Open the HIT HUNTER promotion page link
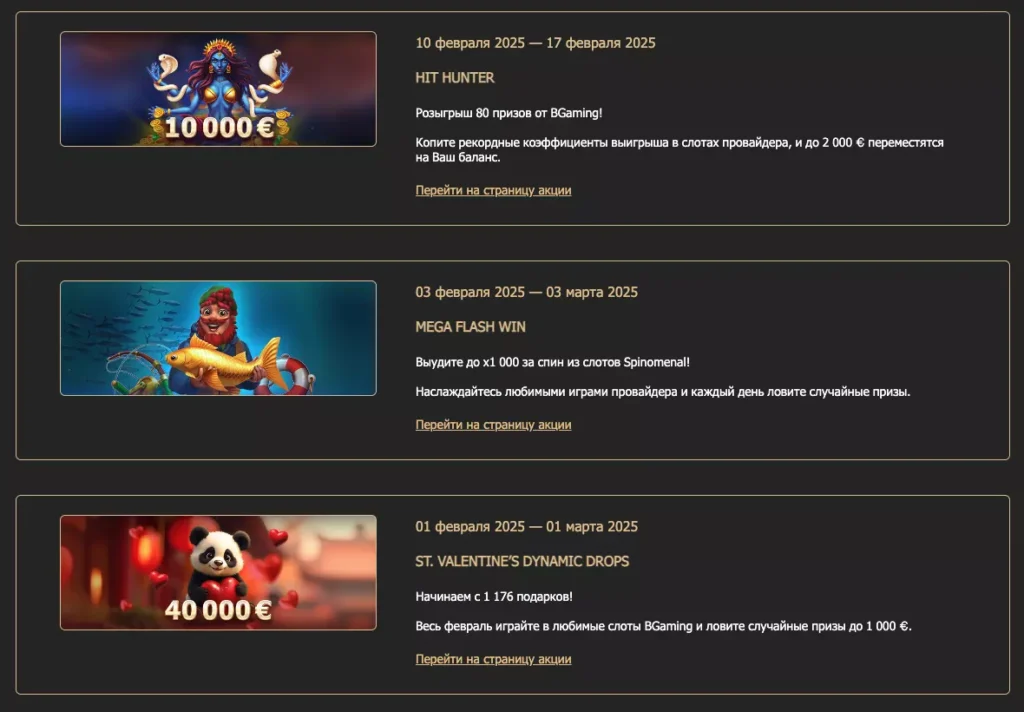Viewport: 1024px width, 712px height. [493, 190]
